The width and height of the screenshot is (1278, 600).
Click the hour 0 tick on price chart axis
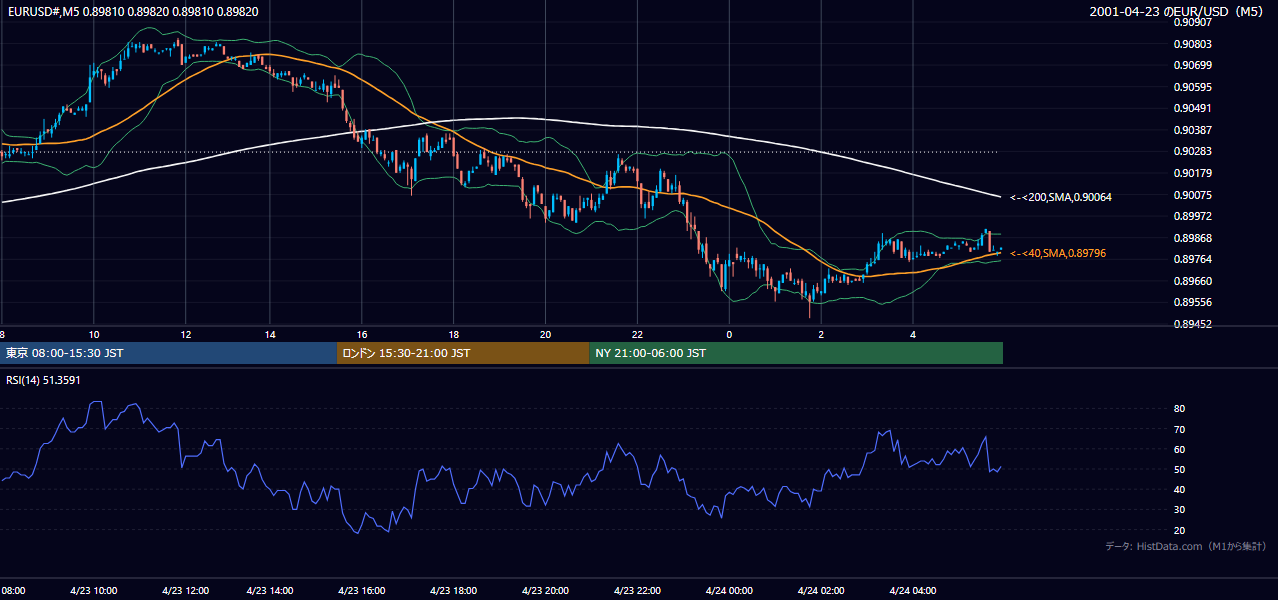pos(729,334)
